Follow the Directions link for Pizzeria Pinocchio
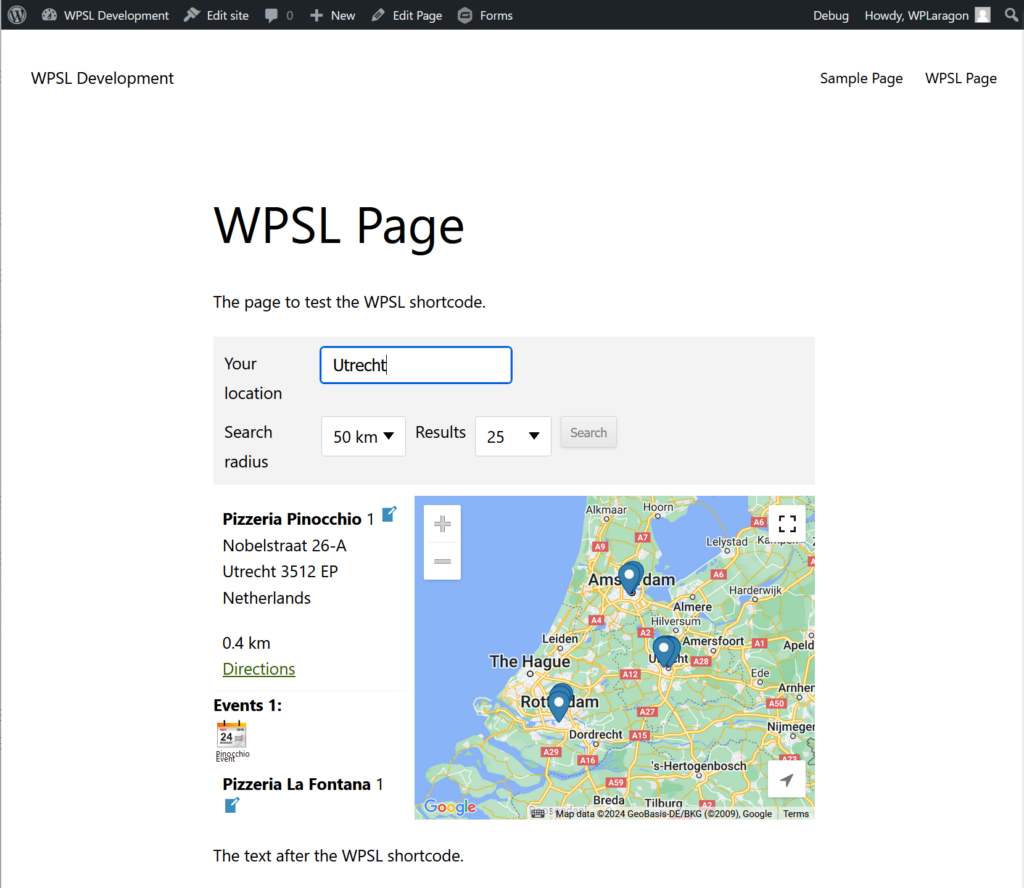The width and height of the screenshot is (1024, 888). (259, 669)
